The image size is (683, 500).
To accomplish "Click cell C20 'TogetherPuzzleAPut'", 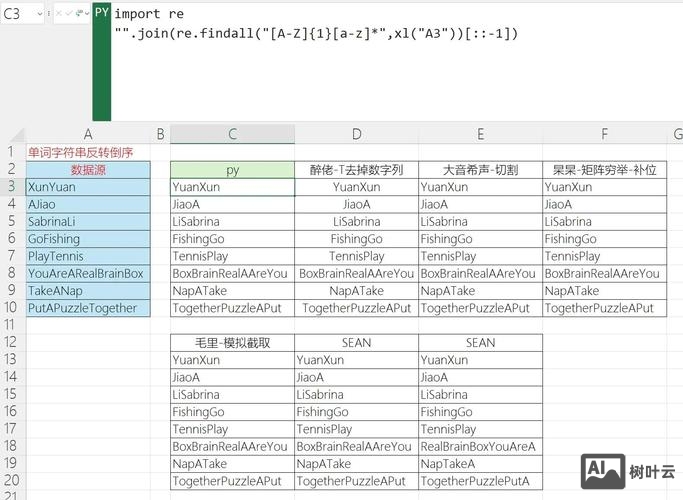I will tap(233, 481).
